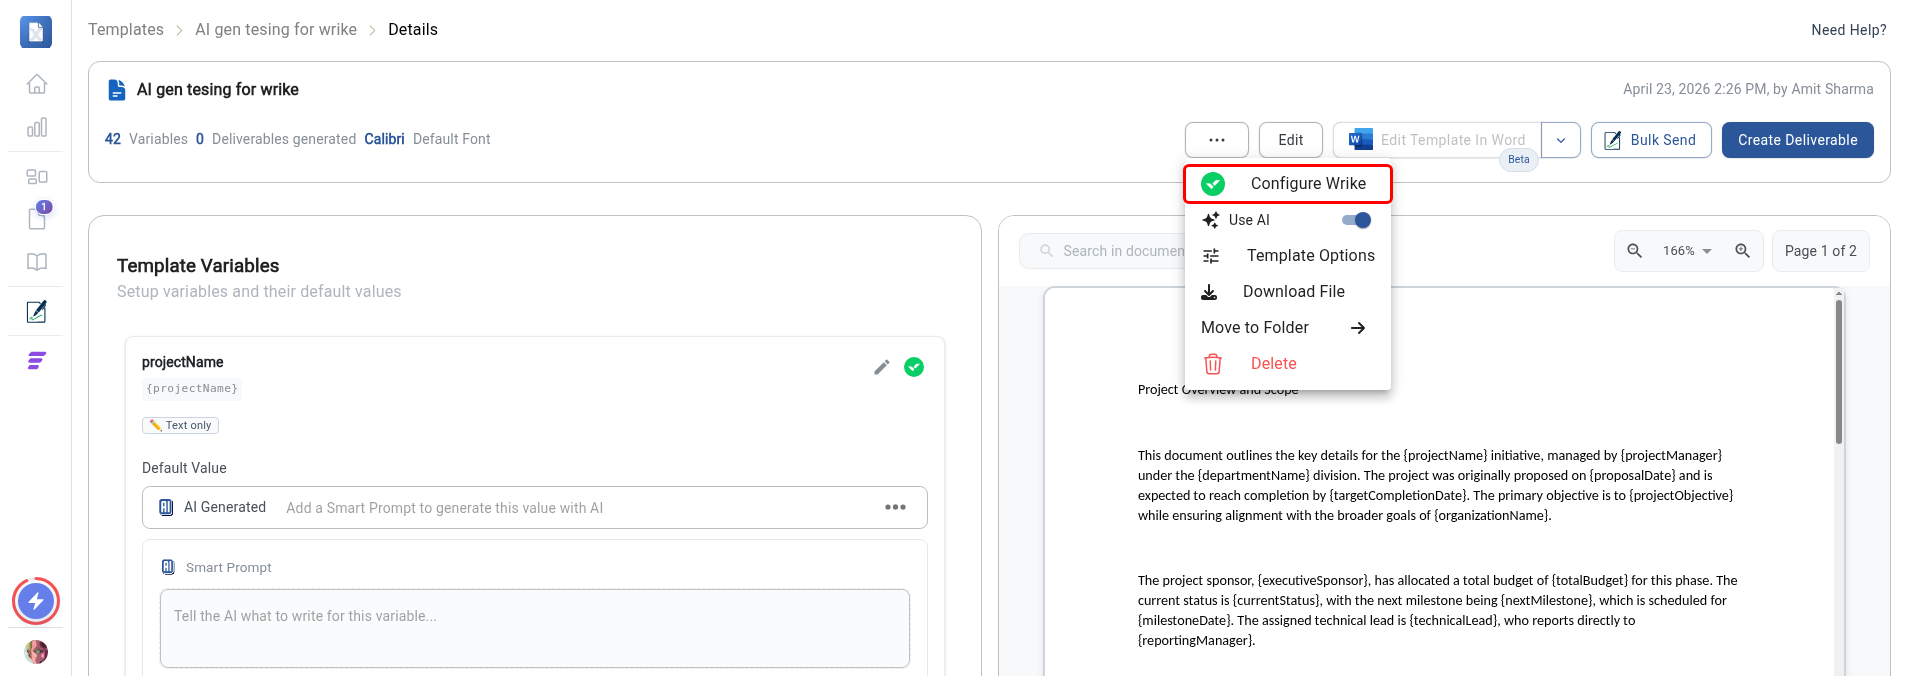Screen dimensions: 1907x676
Task: Click the Page 1 of 2 indicator
Action: (x=1821, y=251)
